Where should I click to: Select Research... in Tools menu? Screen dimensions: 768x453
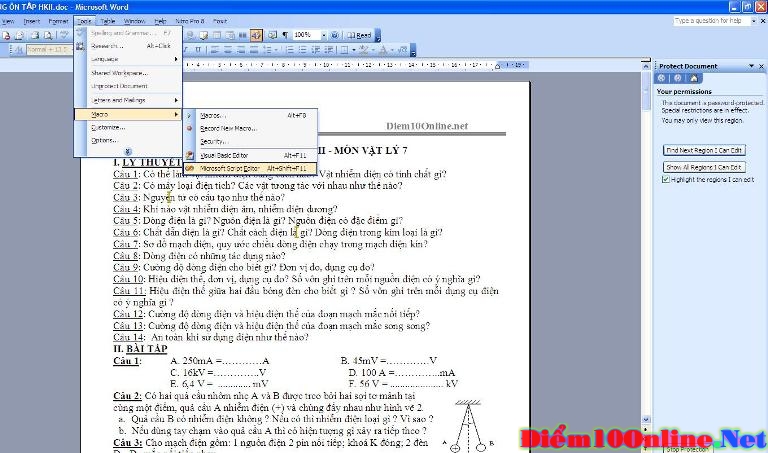click(x=128, y=46)
